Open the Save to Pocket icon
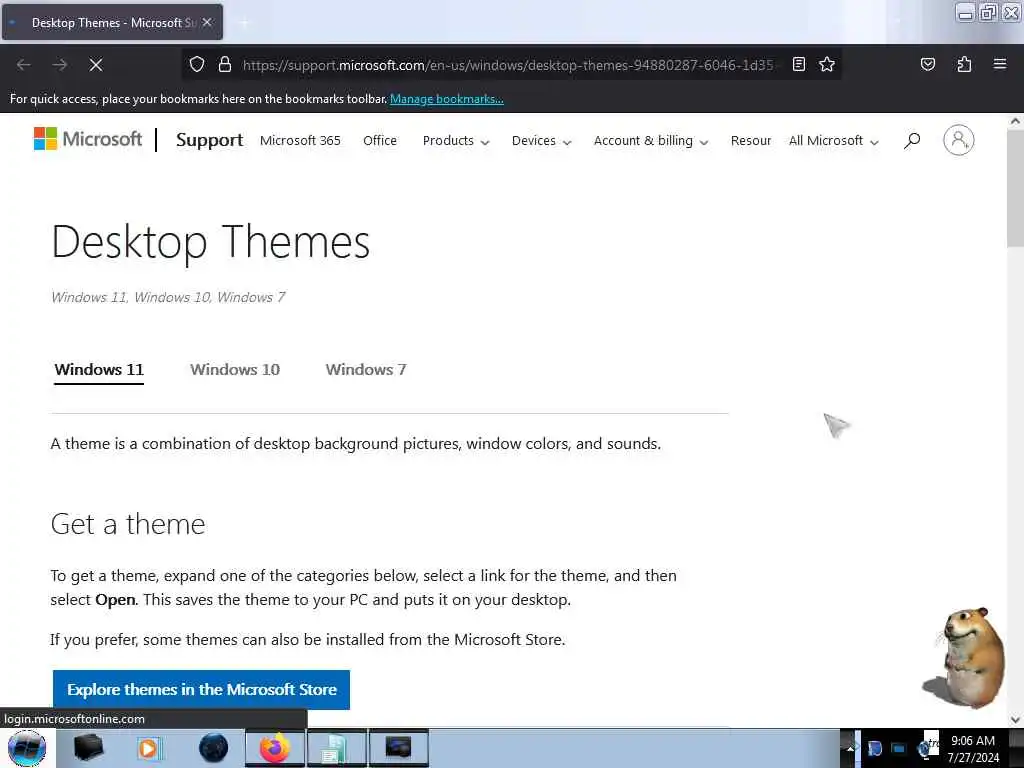 927,64
